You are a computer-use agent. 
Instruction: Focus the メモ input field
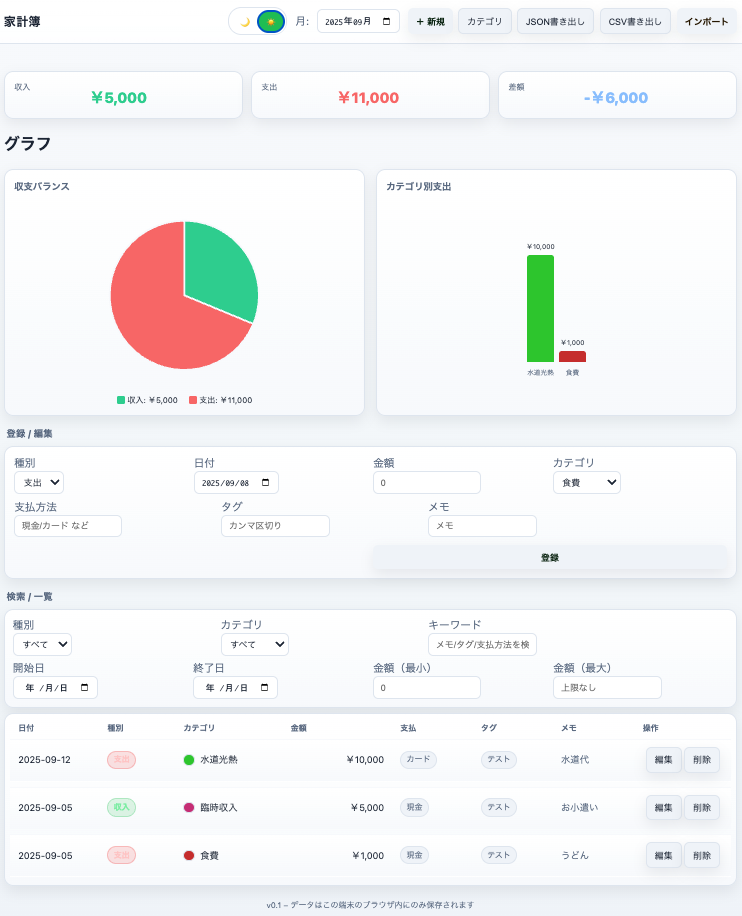(x=483, y=526)
